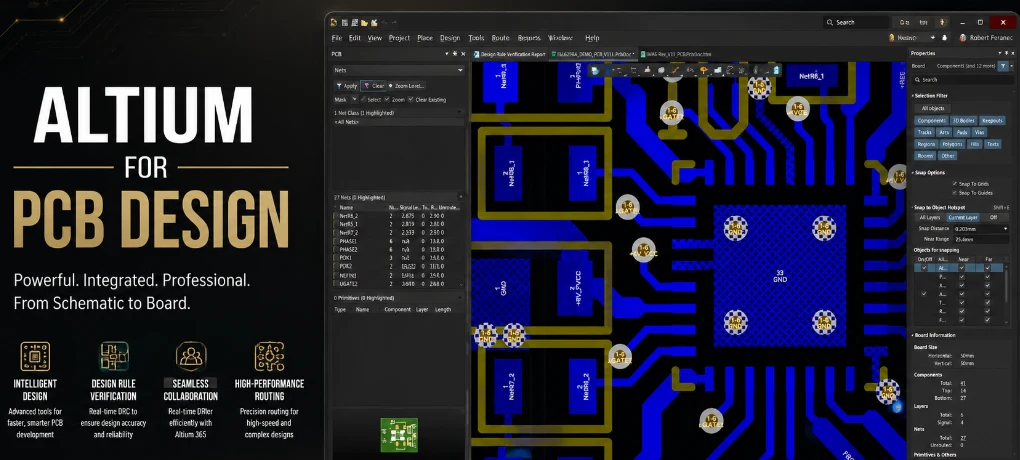Viewport: 1020px width, 460px height.
Task: Click the Properties panel Search field
Action: click(962, 79)
